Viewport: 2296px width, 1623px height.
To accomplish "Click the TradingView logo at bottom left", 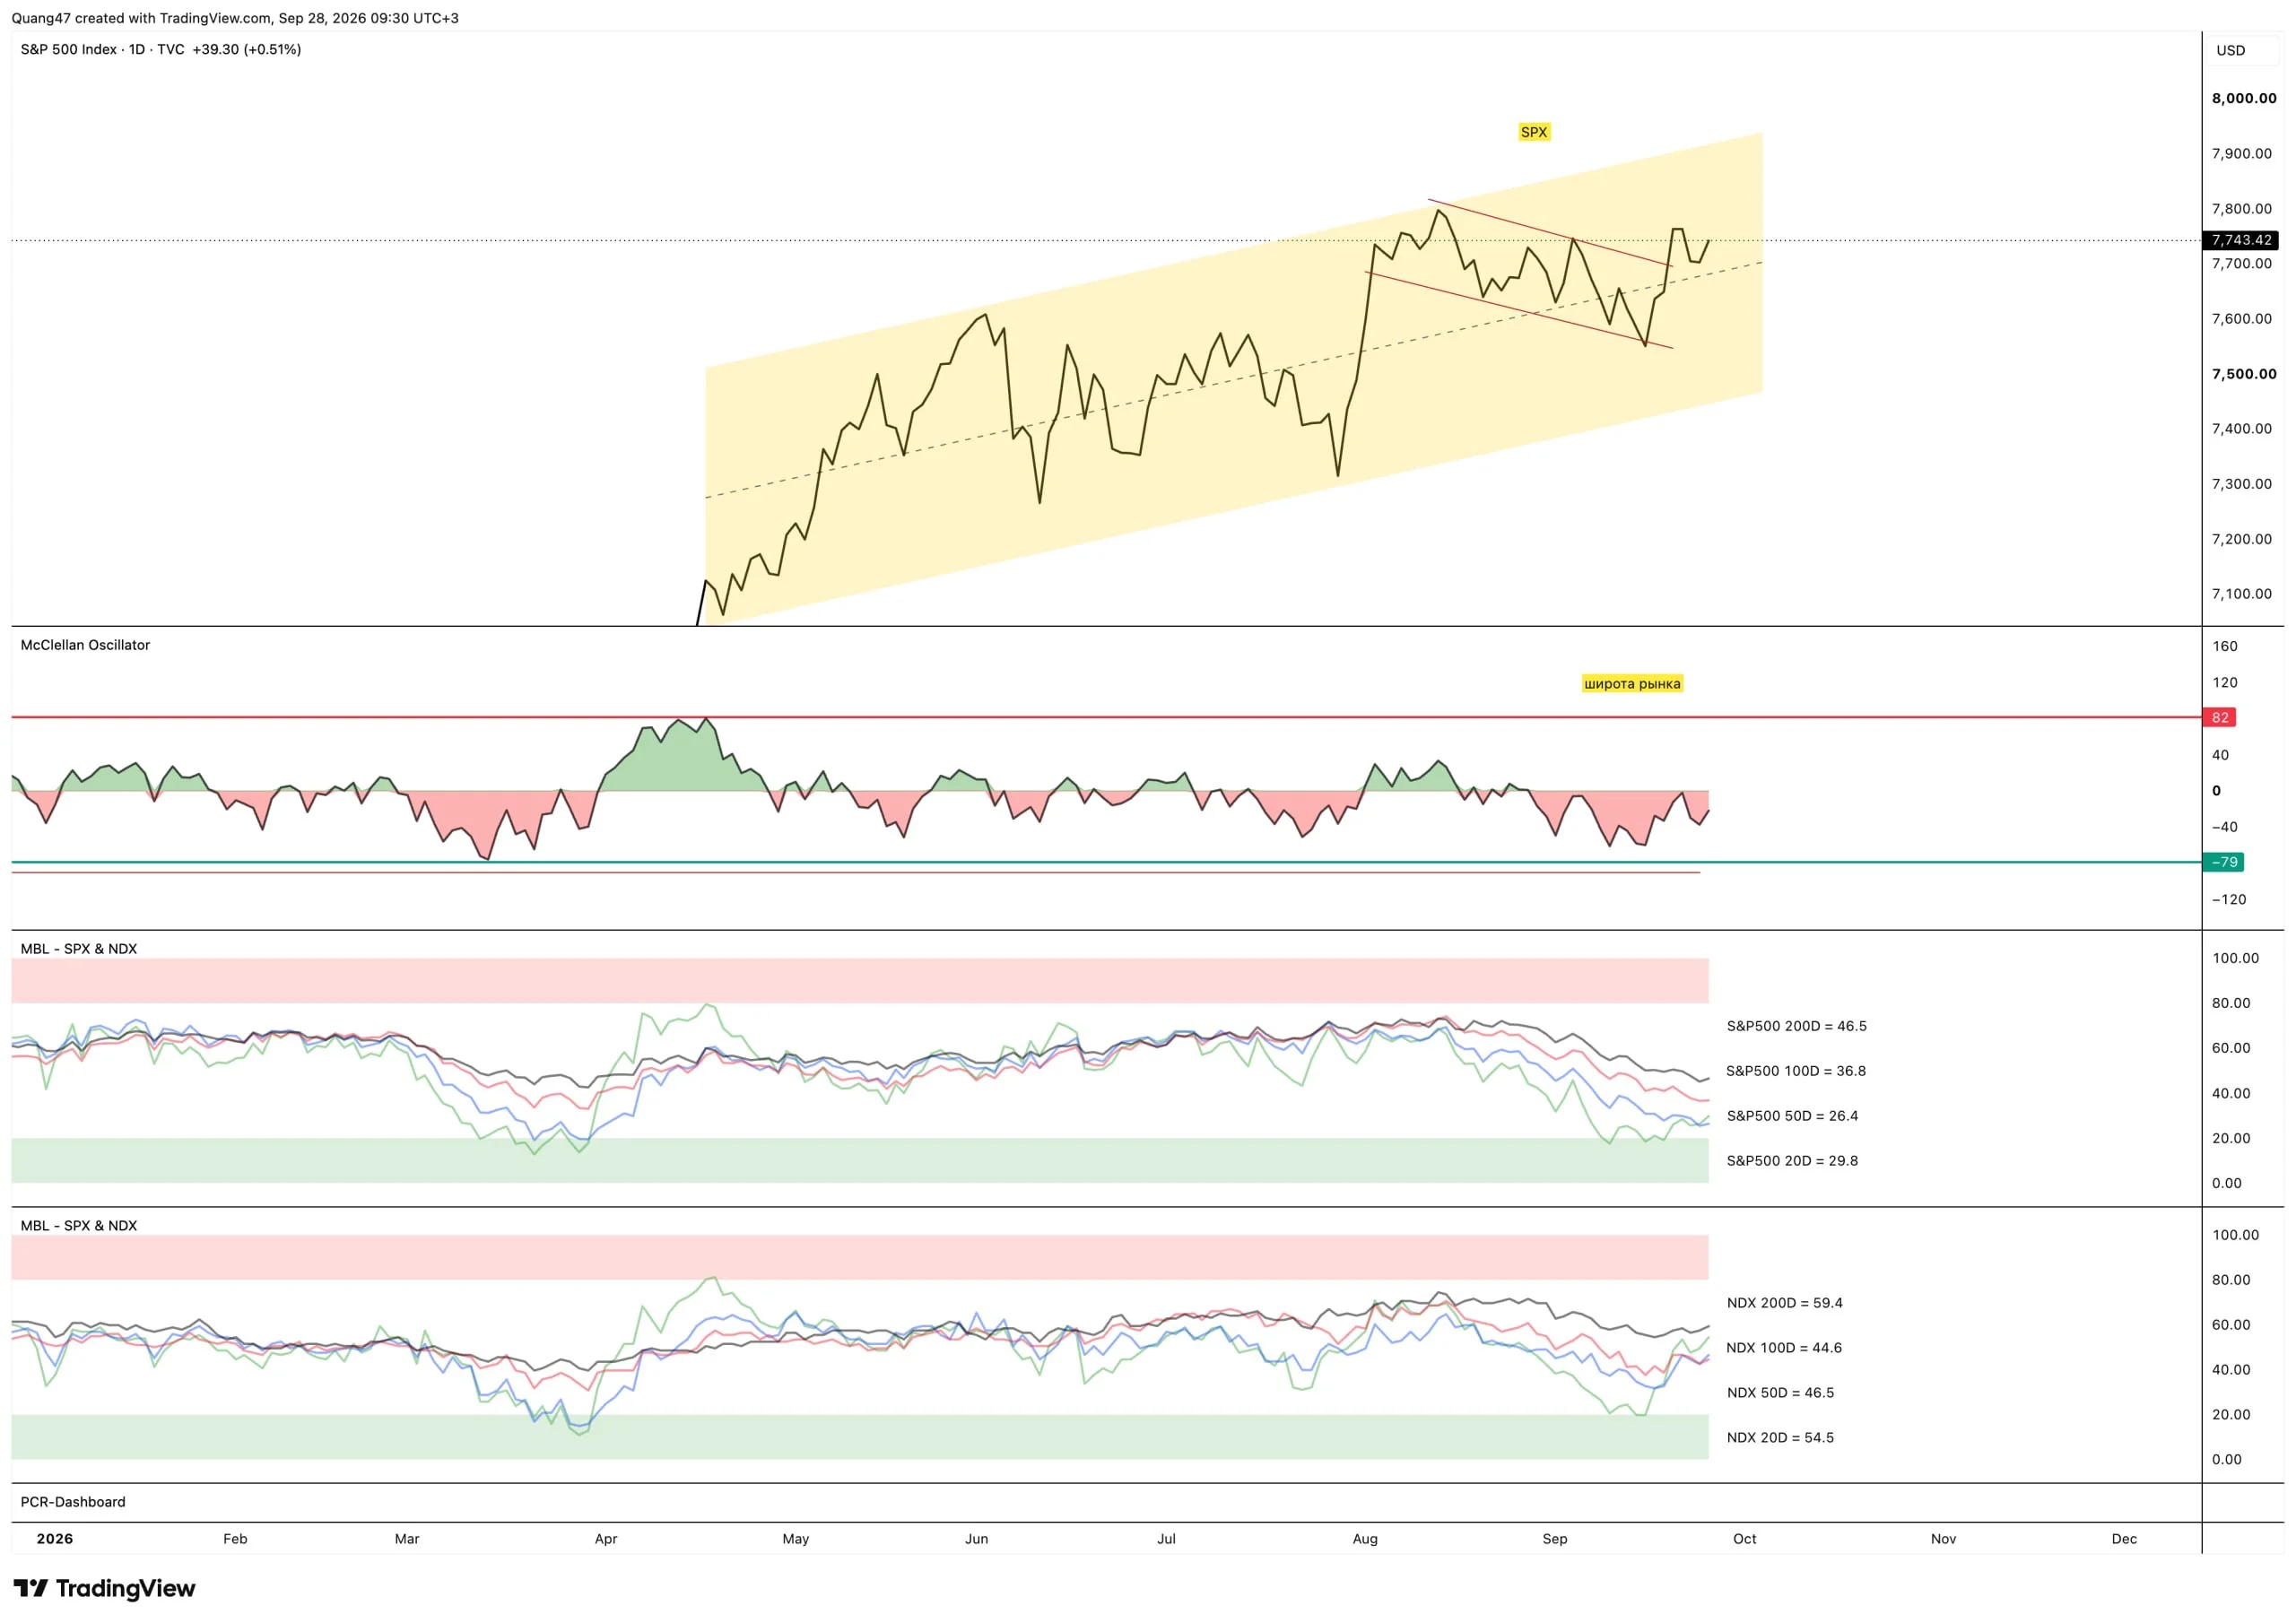I will (104, 1588).
